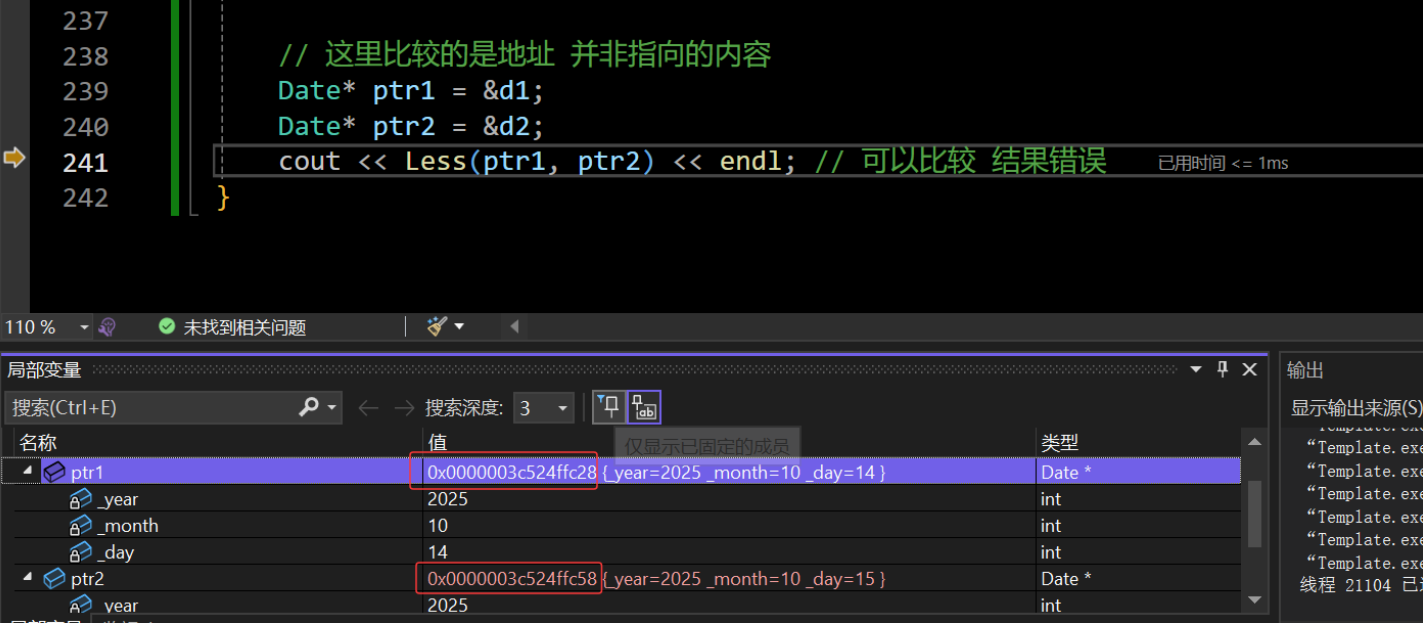Click value 10 of _month

pyautogui.click(x=437, y=526)
